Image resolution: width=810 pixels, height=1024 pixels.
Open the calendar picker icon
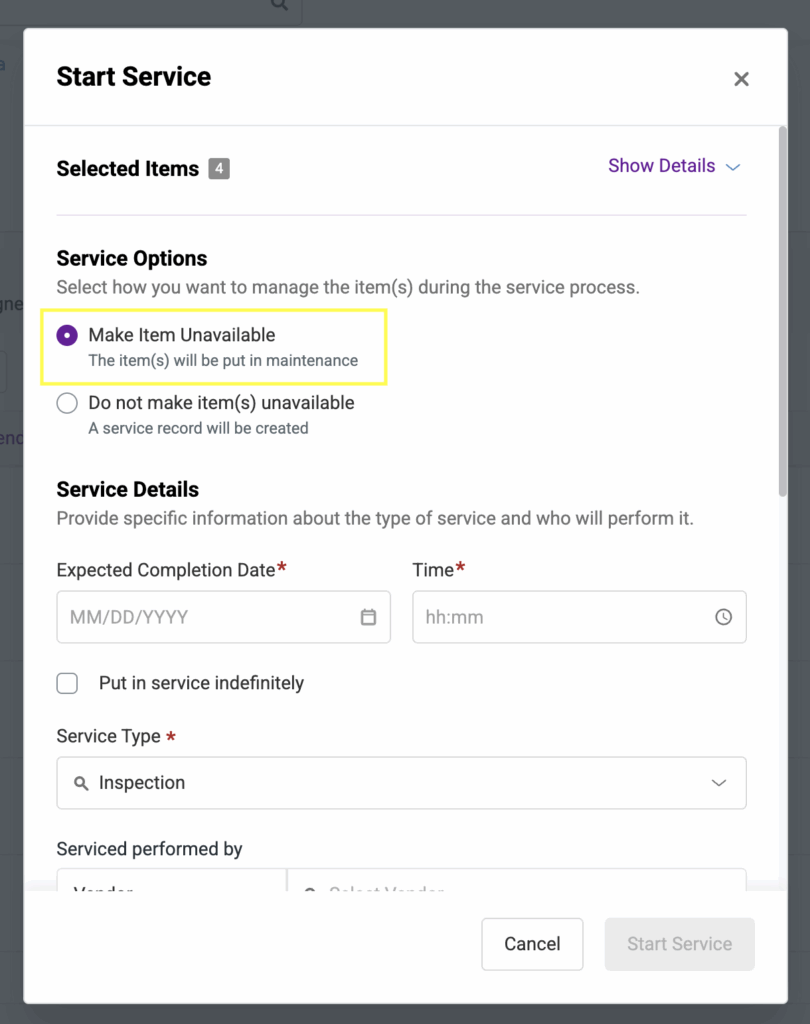(368, 617)
